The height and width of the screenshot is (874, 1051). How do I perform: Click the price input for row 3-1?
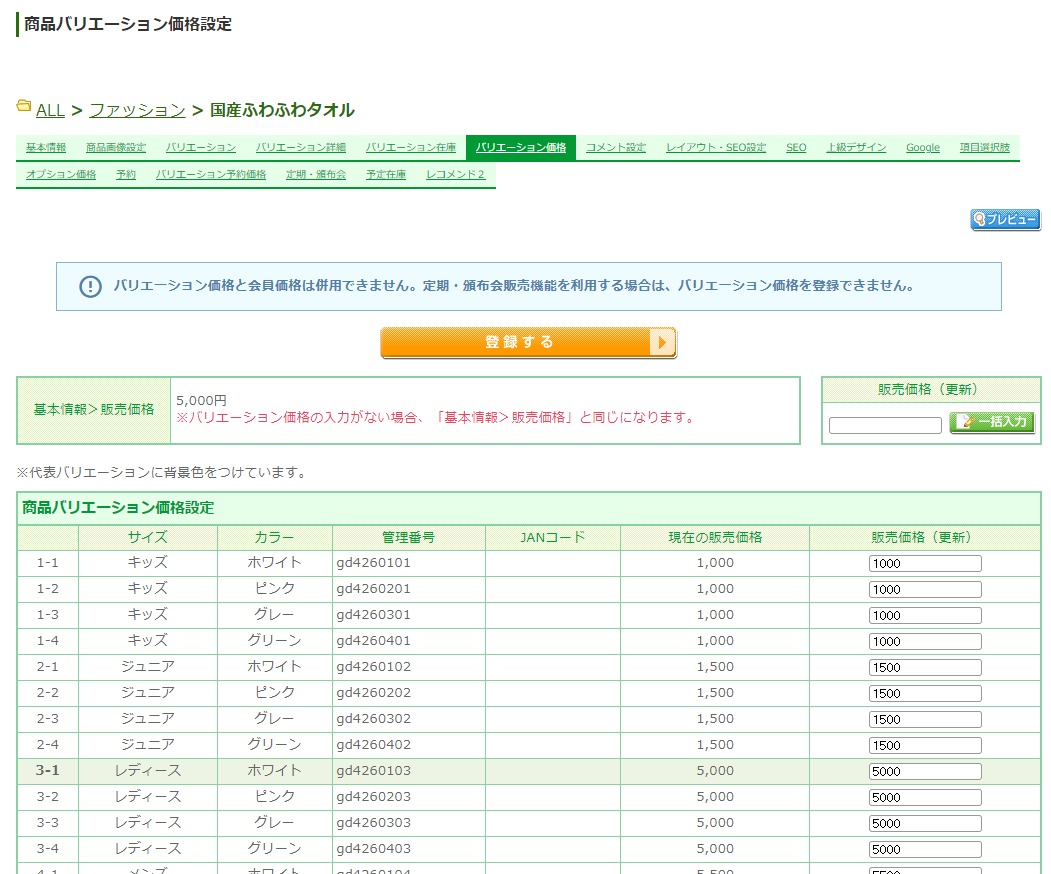925,771
